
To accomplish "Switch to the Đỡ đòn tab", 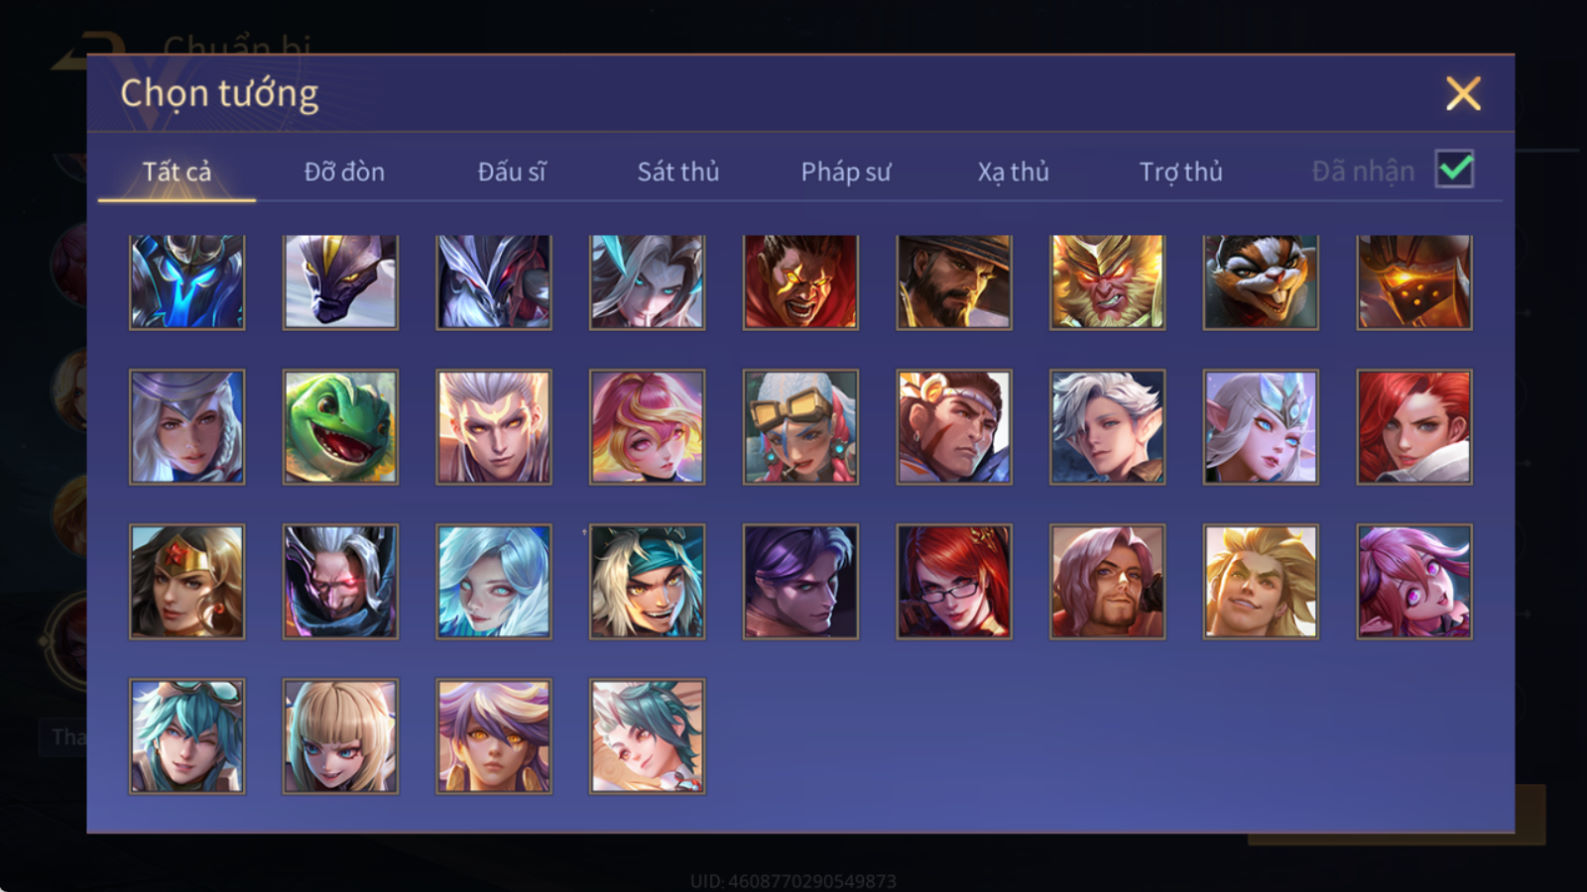I will [344, 171].
